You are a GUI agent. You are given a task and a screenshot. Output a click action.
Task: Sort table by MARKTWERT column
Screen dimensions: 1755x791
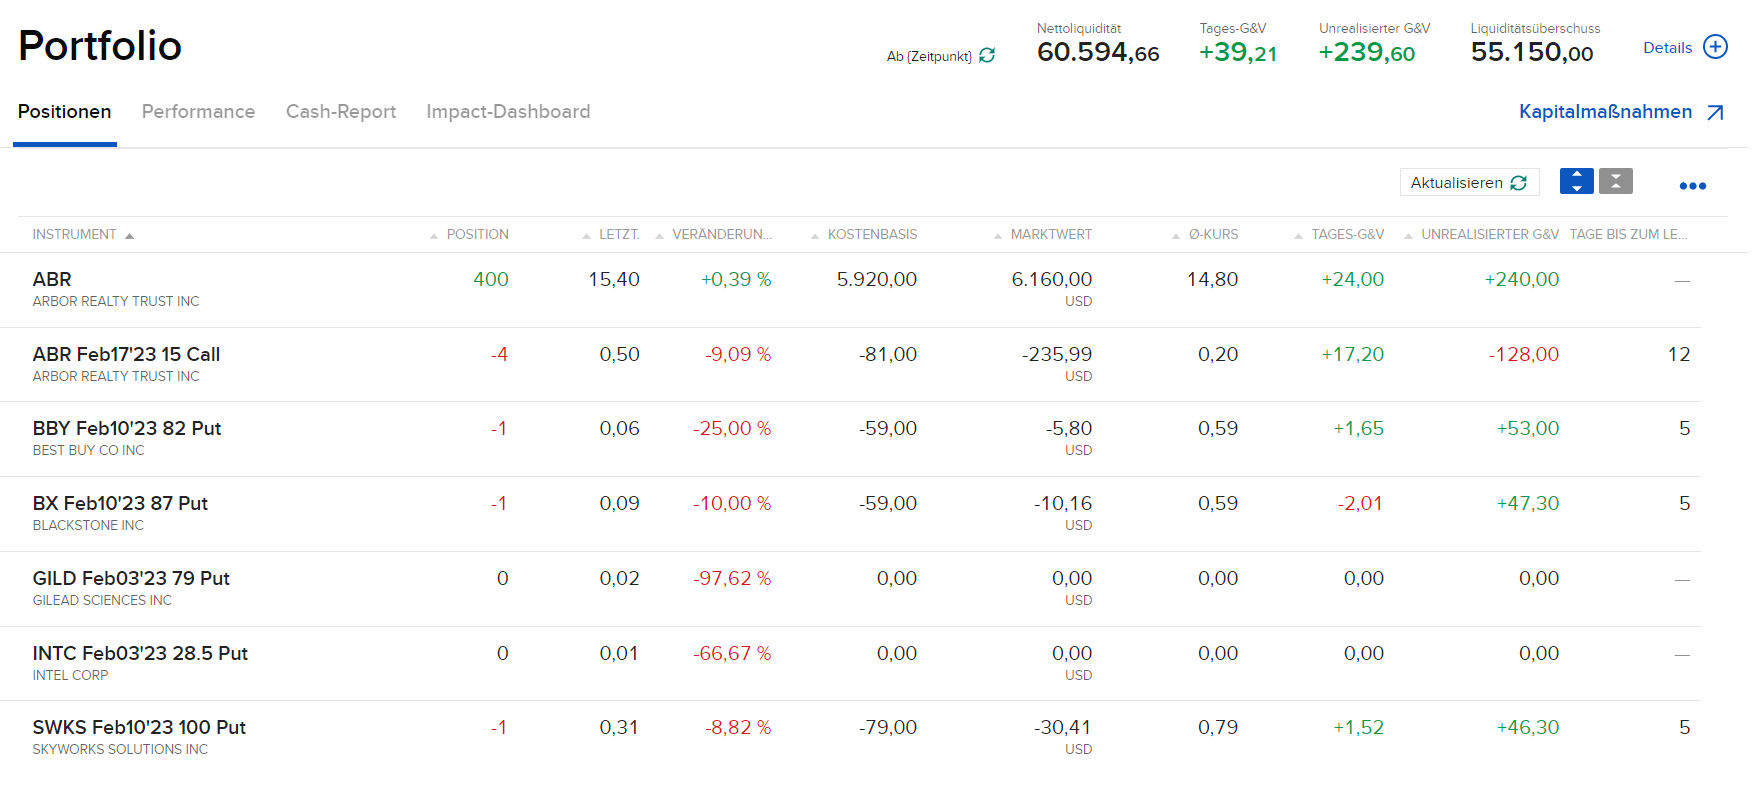click(1050, 235)
